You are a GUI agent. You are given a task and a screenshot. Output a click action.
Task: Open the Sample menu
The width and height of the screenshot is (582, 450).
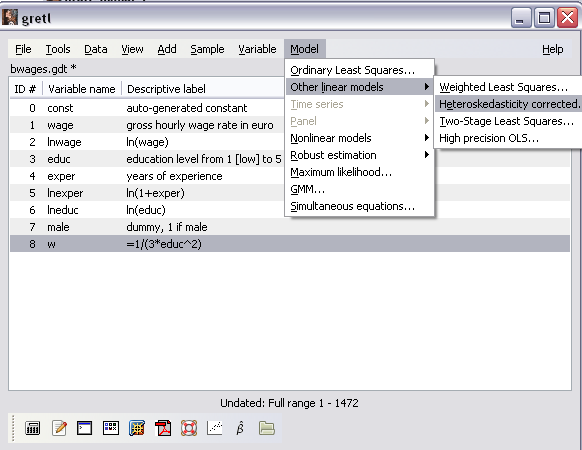[207, 49]
